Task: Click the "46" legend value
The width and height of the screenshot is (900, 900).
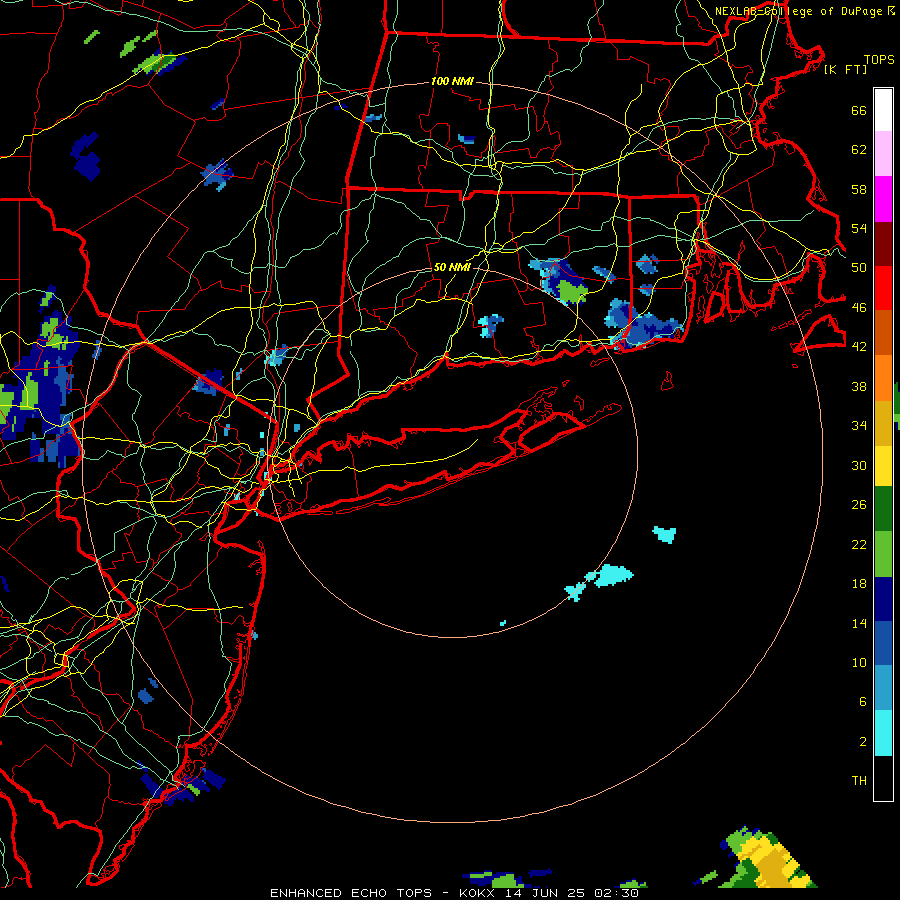Action: click(859, 308)
